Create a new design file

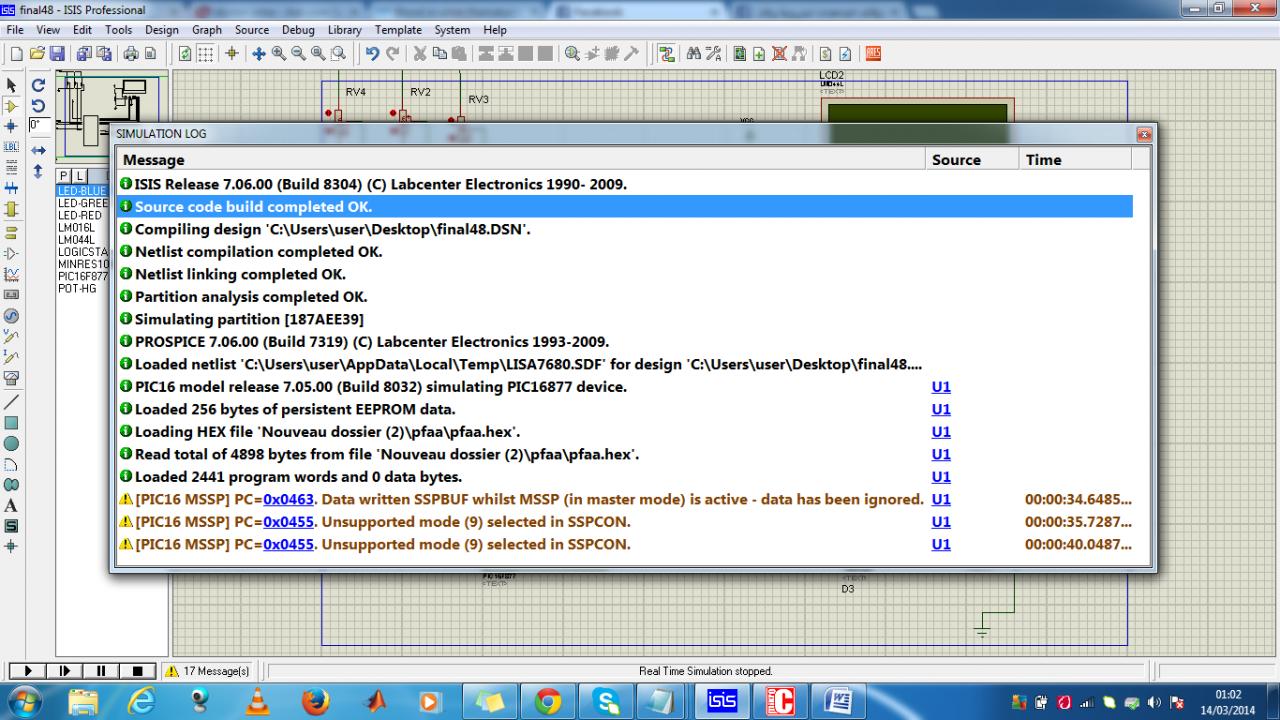[17, 53]
